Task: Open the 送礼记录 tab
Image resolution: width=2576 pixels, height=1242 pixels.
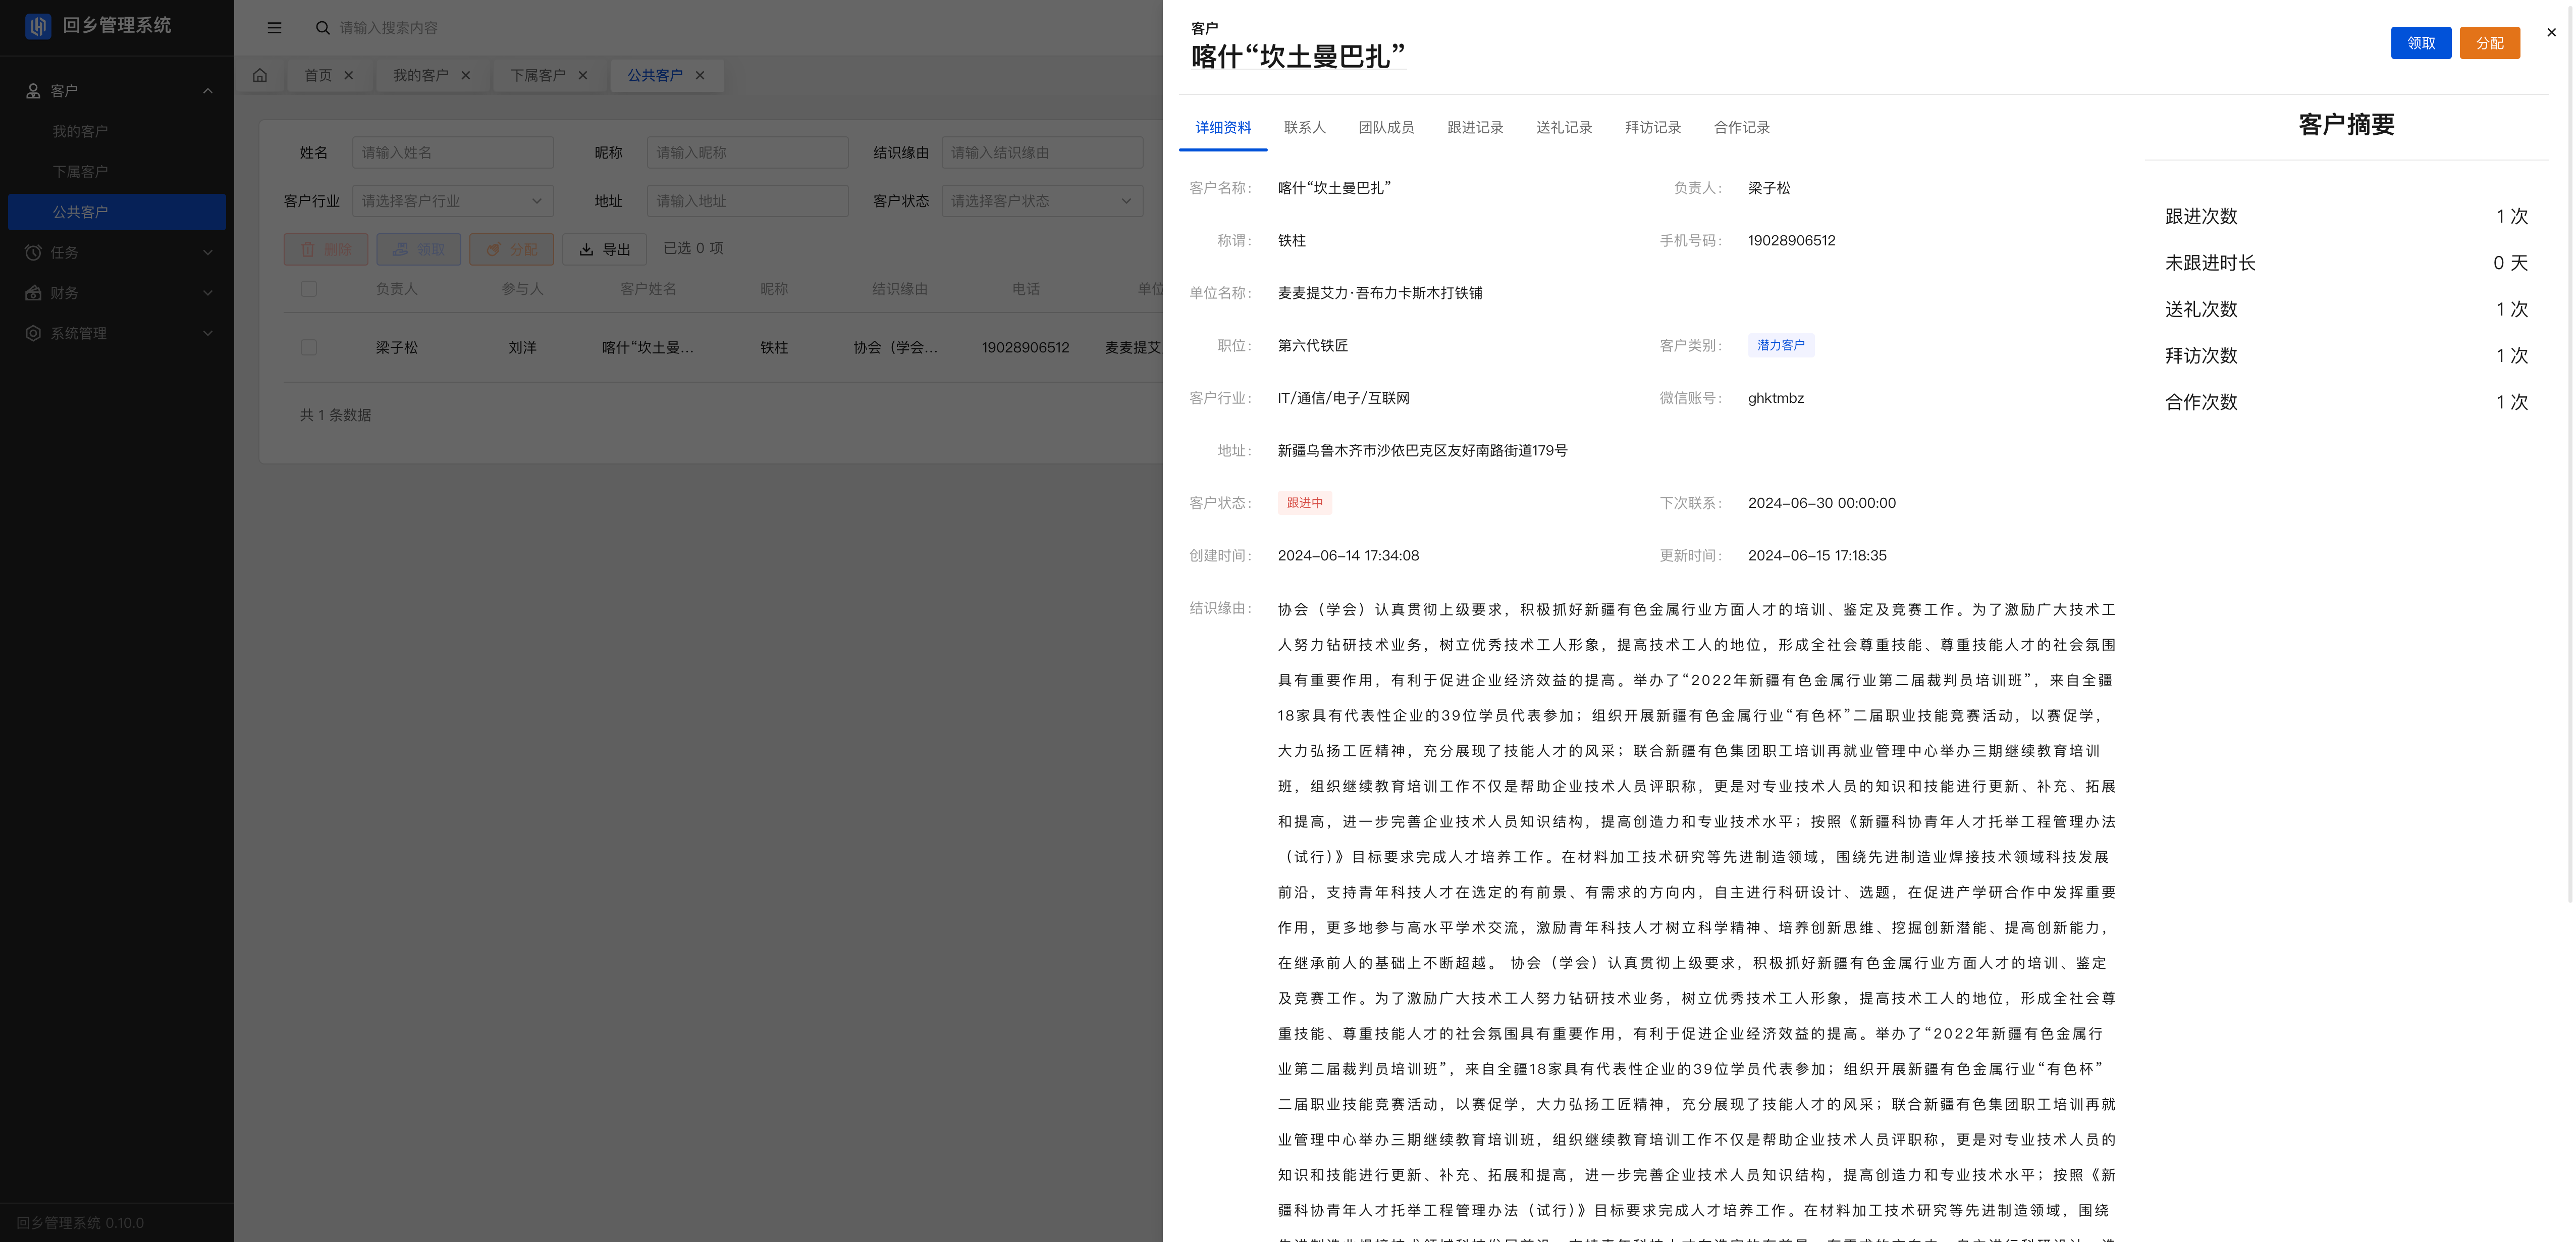Action: (1564, 127)
